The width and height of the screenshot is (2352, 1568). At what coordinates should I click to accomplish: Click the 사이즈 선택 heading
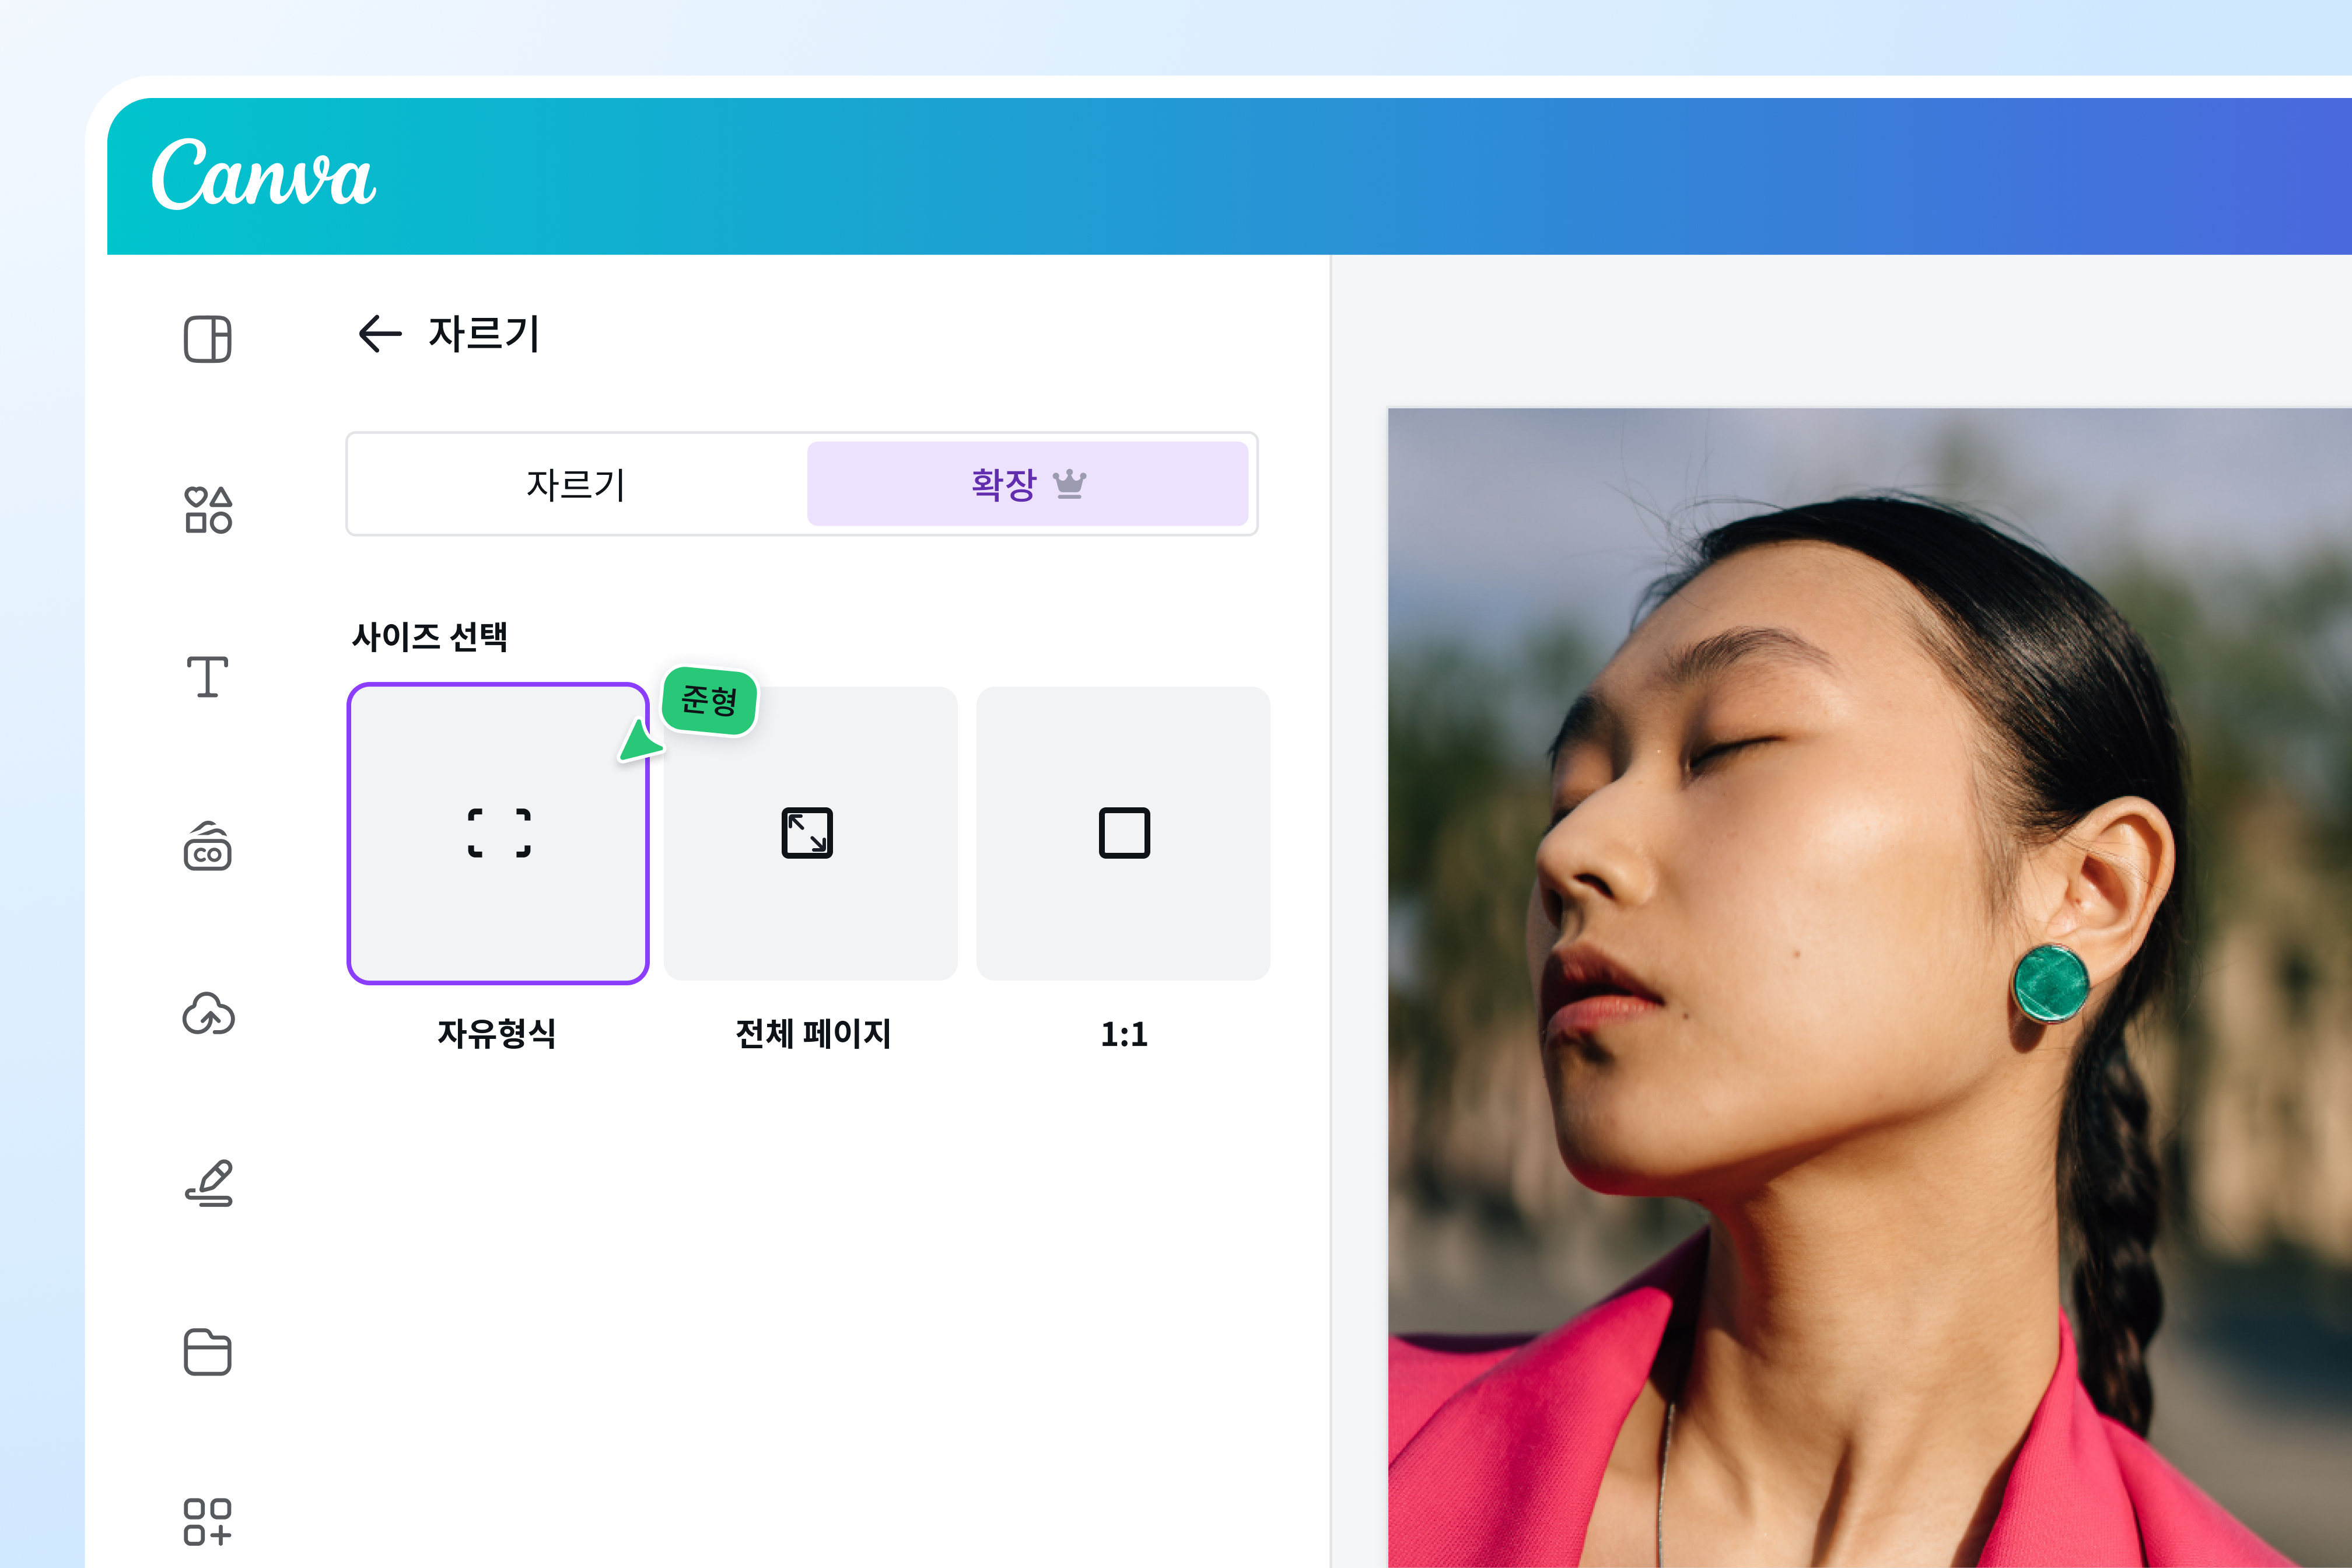point(430,636)
